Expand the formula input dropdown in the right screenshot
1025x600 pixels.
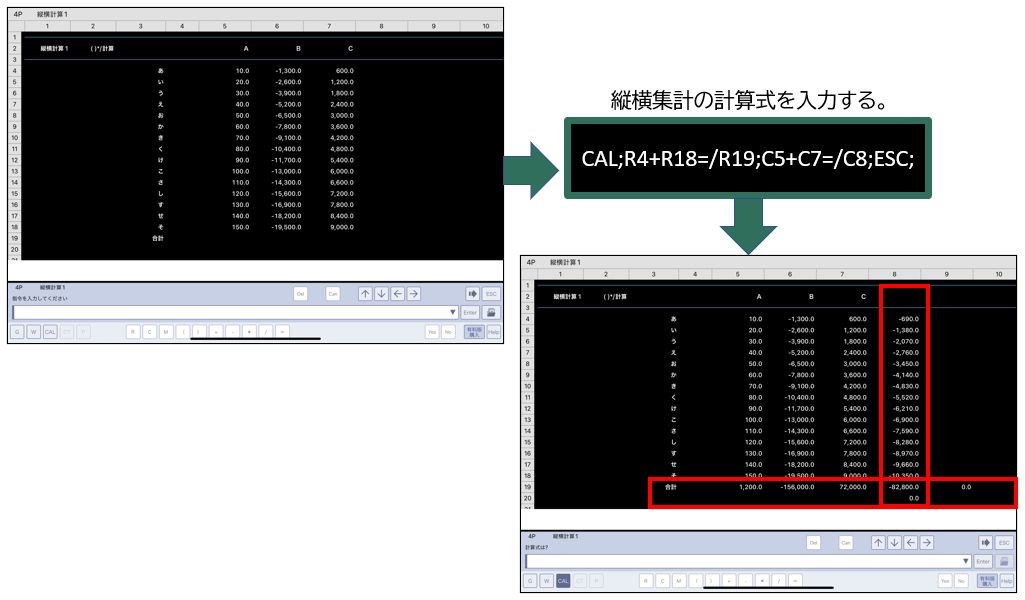point(966,561)
